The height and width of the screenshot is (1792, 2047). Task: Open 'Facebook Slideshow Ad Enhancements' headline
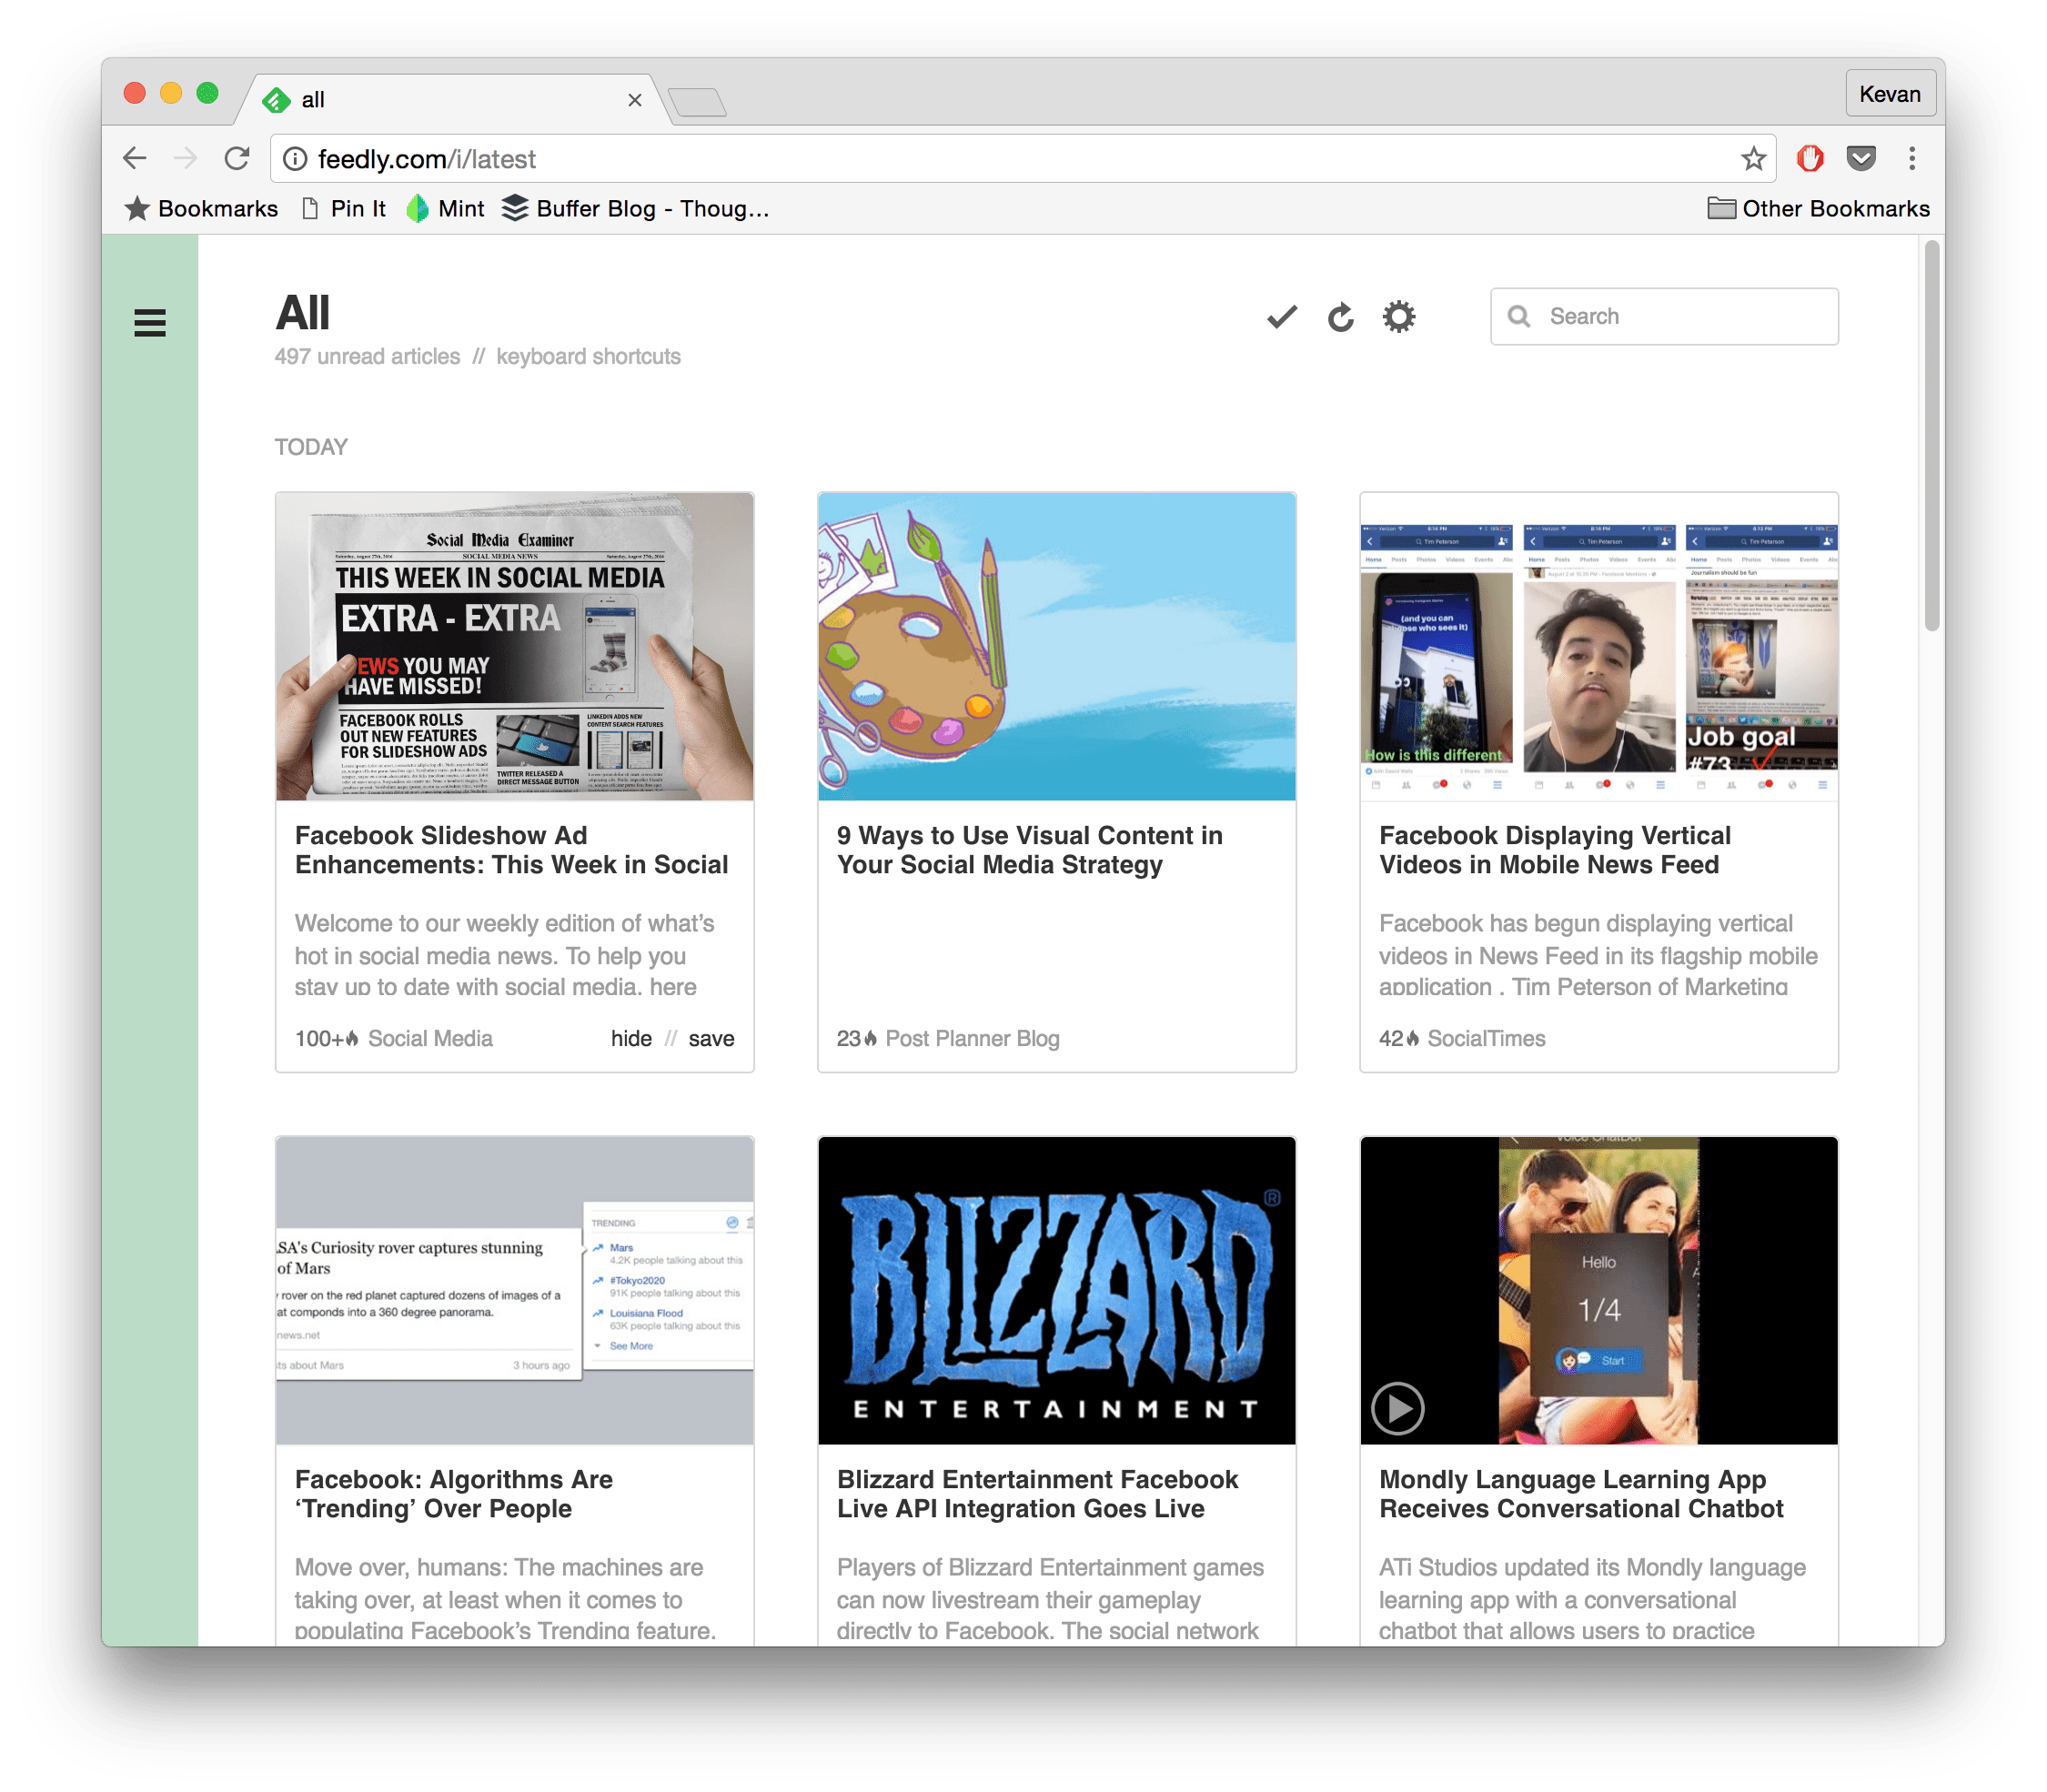pyautogui.click(x=511, y=849)
